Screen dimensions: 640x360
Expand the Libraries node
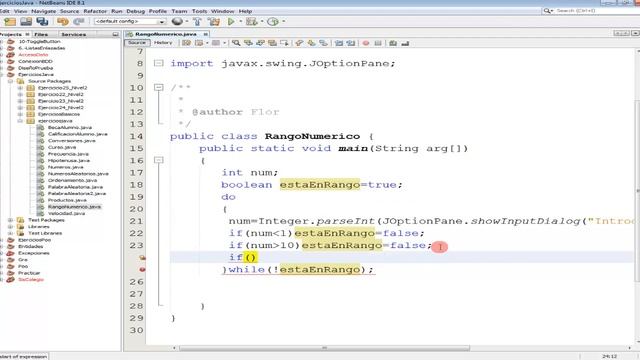(11, 227)
